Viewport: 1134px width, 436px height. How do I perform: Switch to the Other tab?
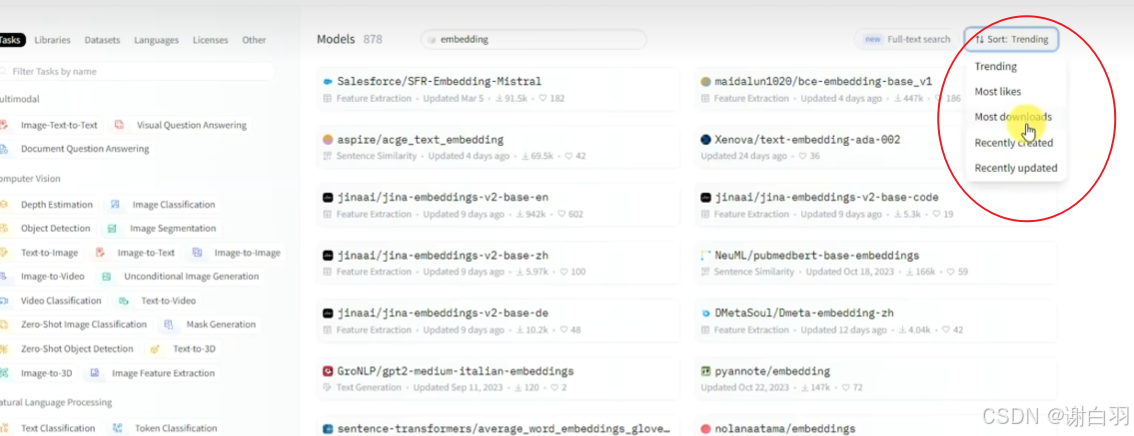click(254, 40)
